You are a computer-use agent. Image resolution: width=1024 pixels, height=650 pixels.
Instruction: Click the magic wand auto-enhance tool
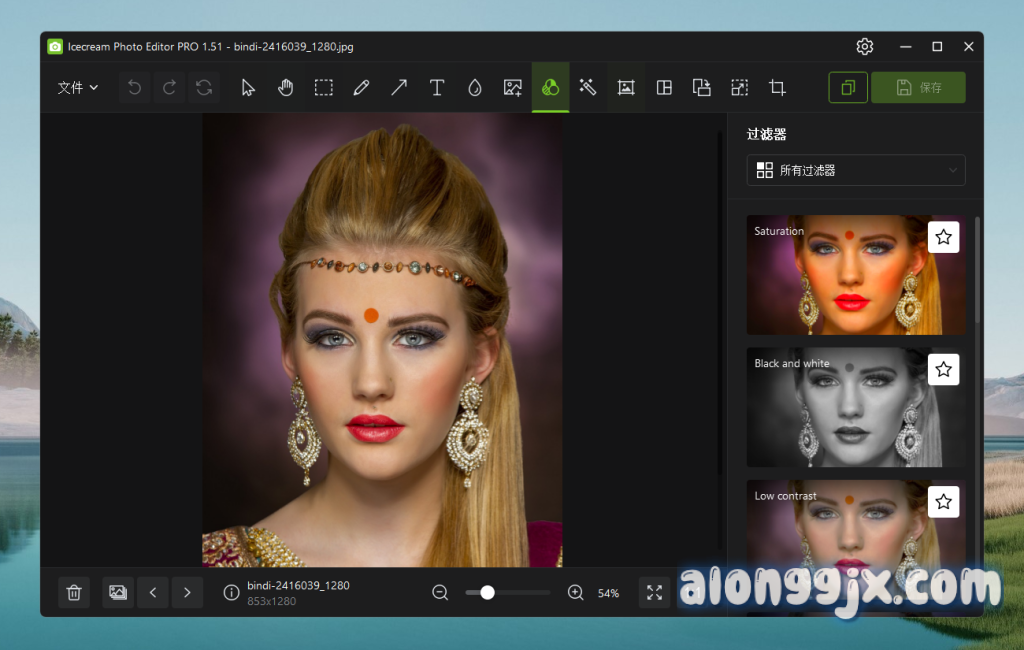[x=588, y=88]
